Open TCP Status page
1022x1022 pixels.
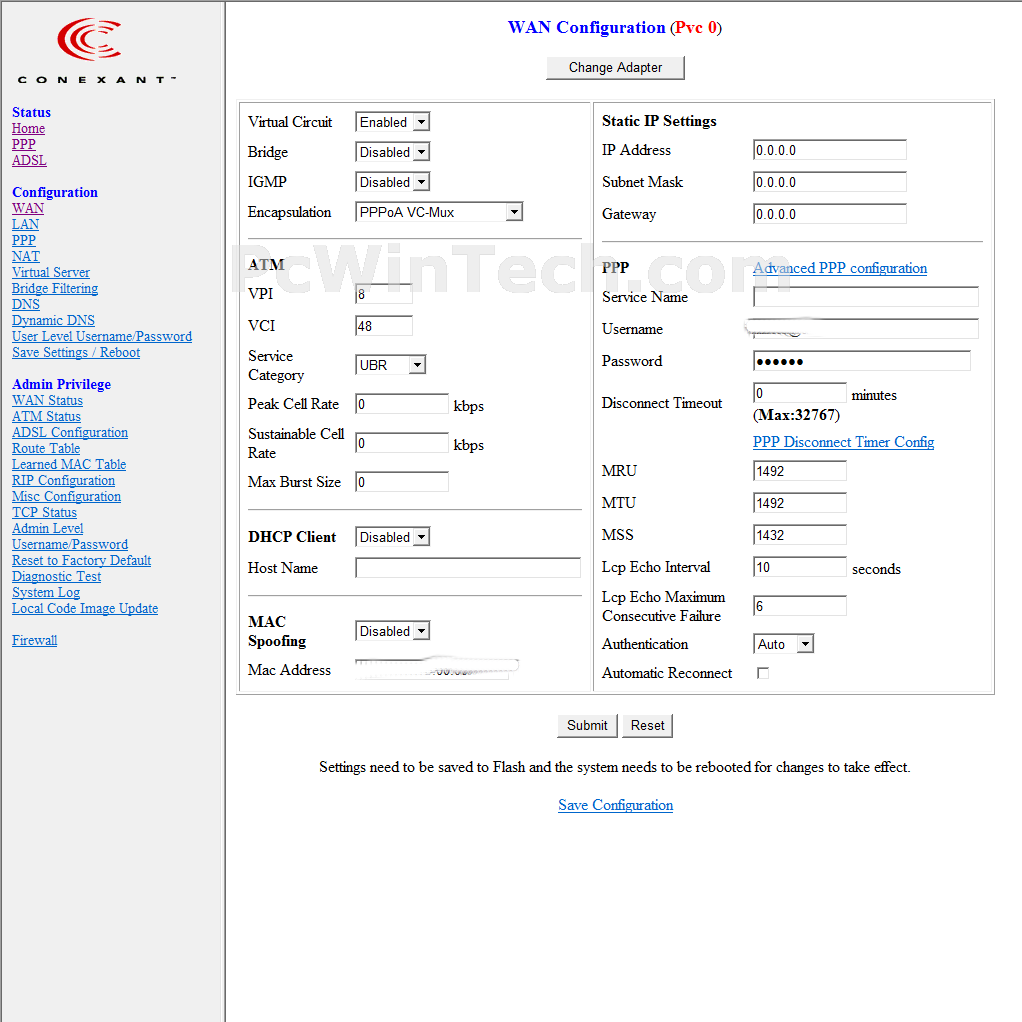tap(44, 512)
